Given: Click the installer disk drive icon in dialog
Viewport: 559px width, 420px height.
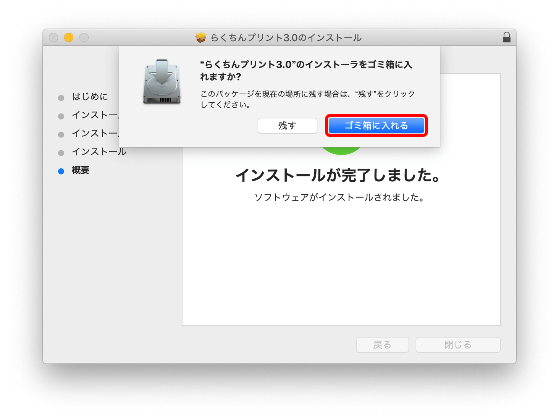Looking at the screenshot, I should click(x=162, y=82).
